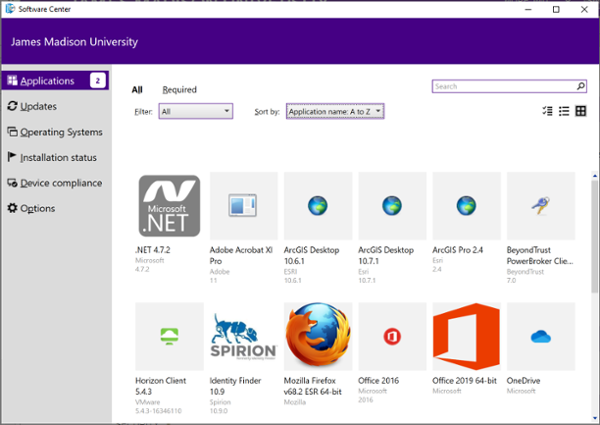The height and width of the screenshot is (425, 600).
Task: Click the Software Center title bar icon
Action: point(10,9)
